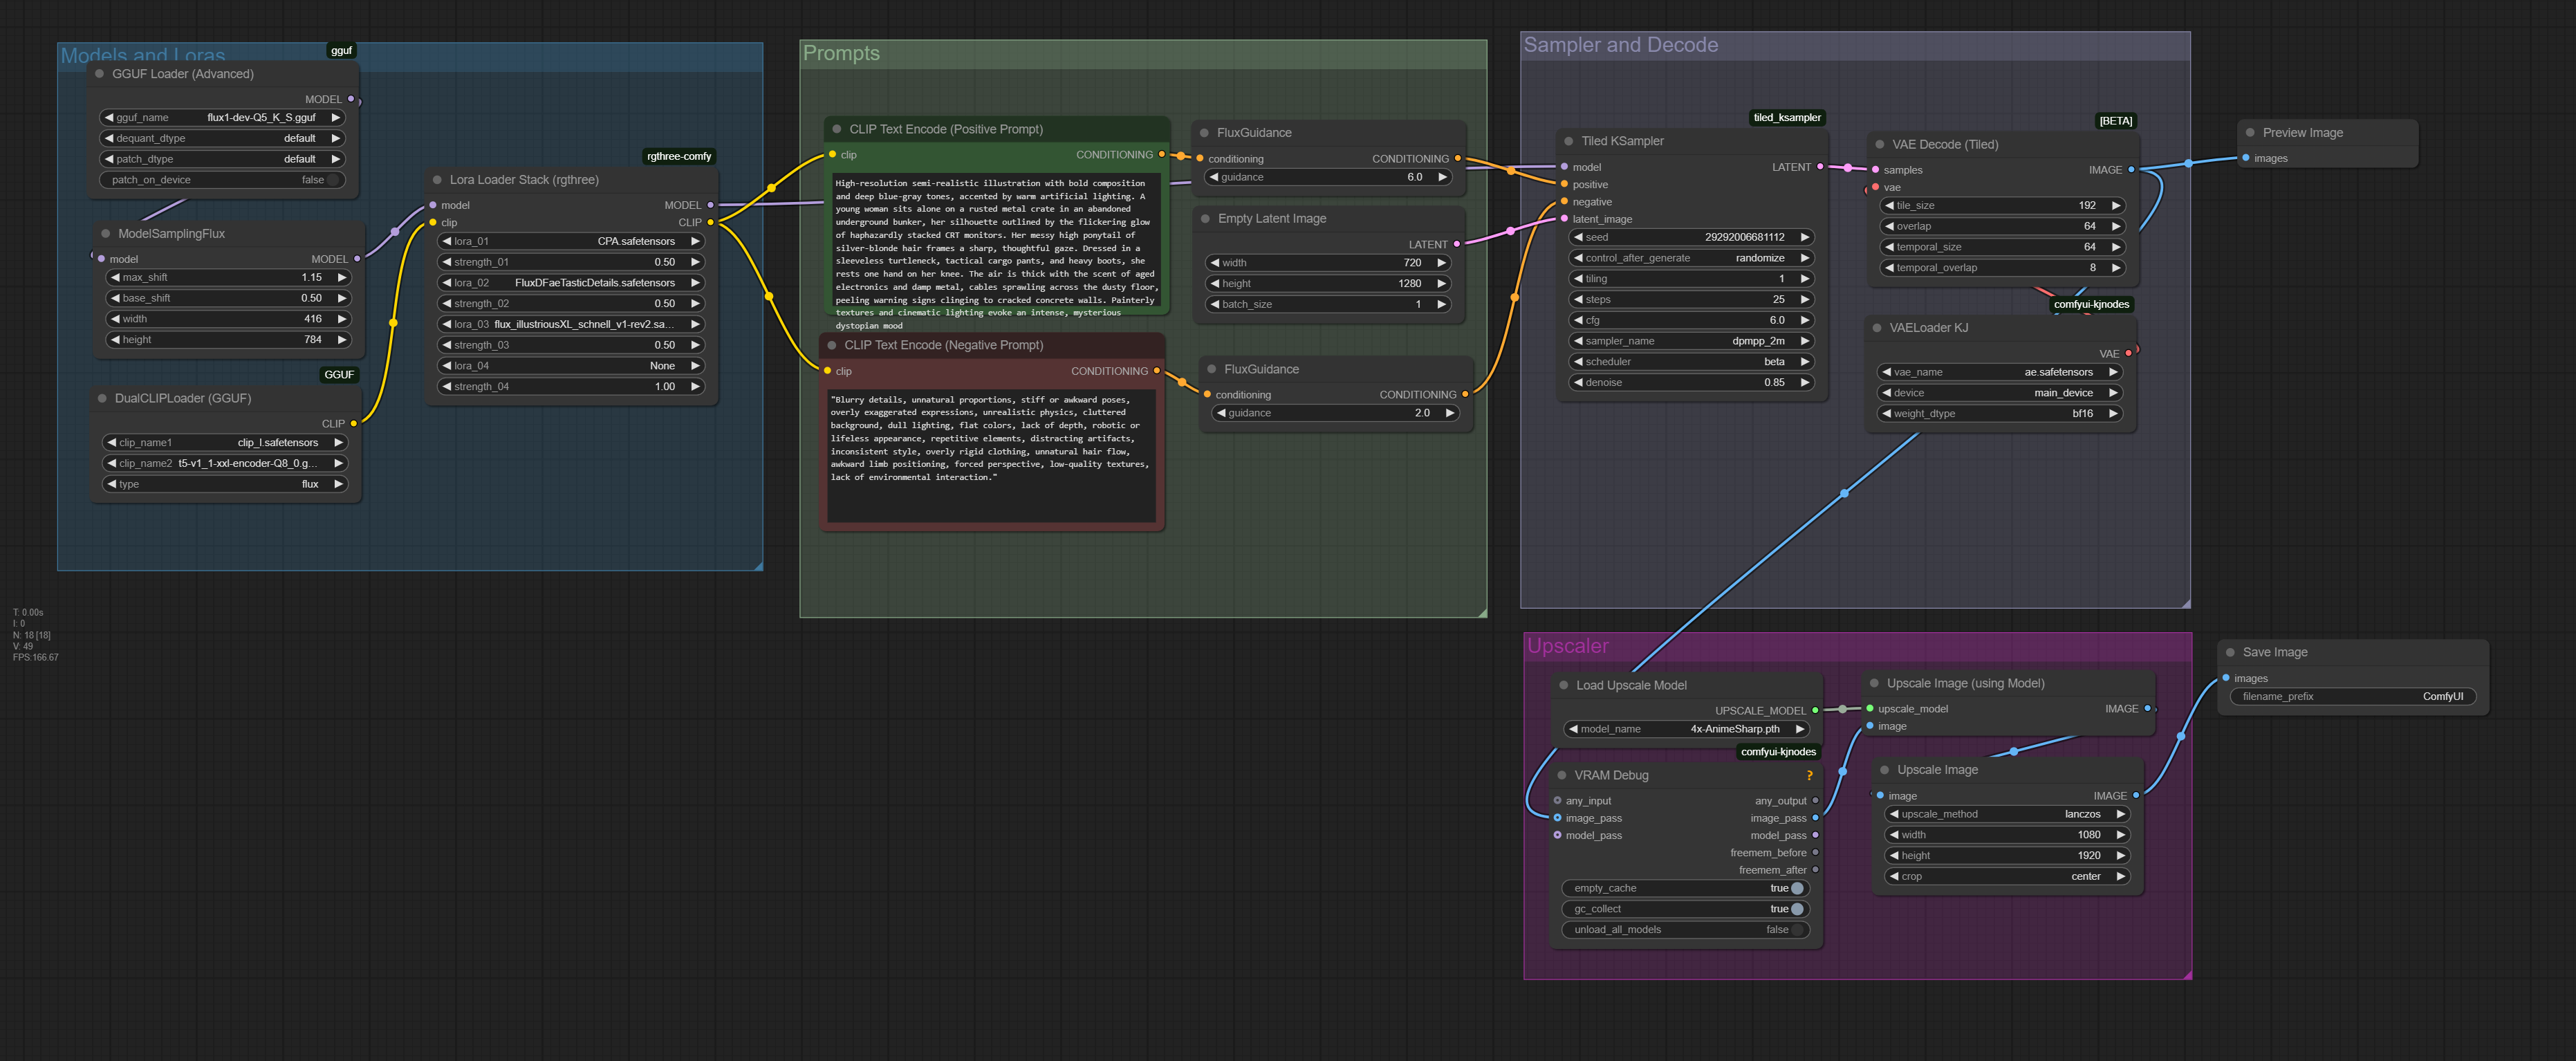Click the filename_prefix field in Save Image

pyautogui.click(x=2352, y=697)
